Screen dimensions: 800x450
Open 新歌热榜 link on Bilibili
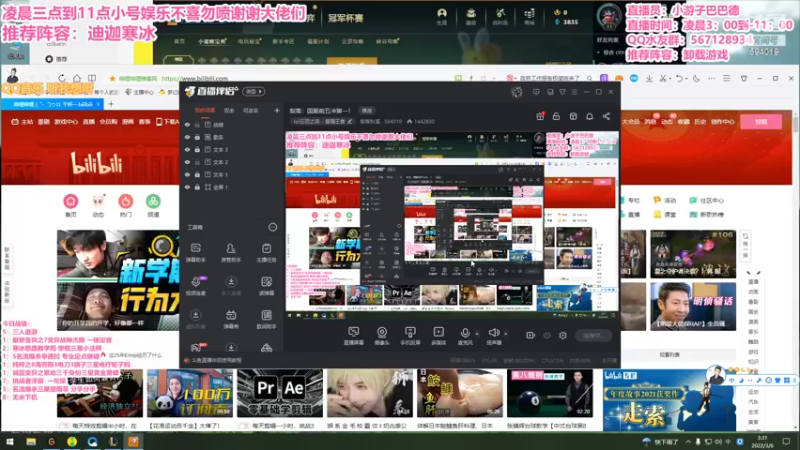(707, 214)
